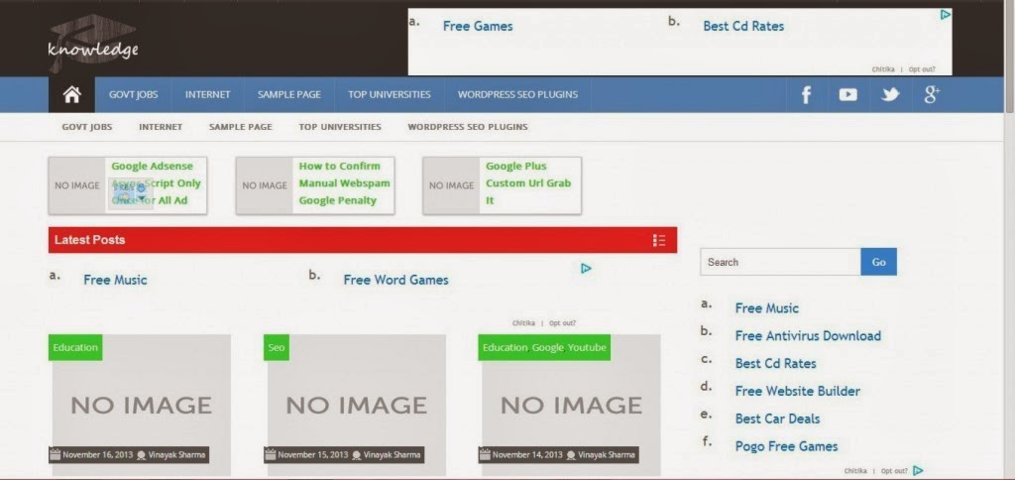Select WORDPRESS SEO PLUGINS in secondary menu

[x=467, y=127]
